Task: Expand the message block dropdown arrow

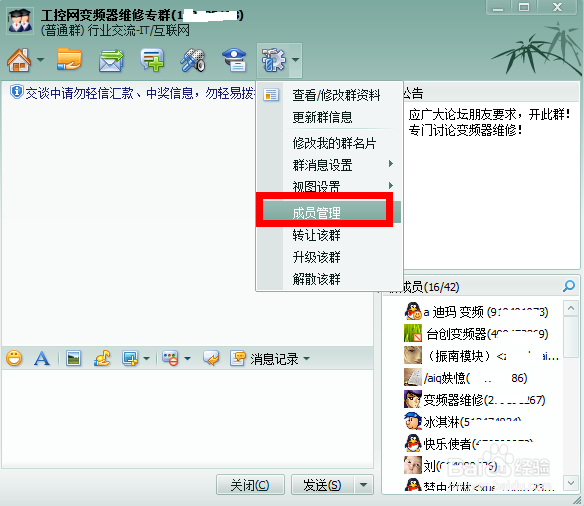Action: 187,359
